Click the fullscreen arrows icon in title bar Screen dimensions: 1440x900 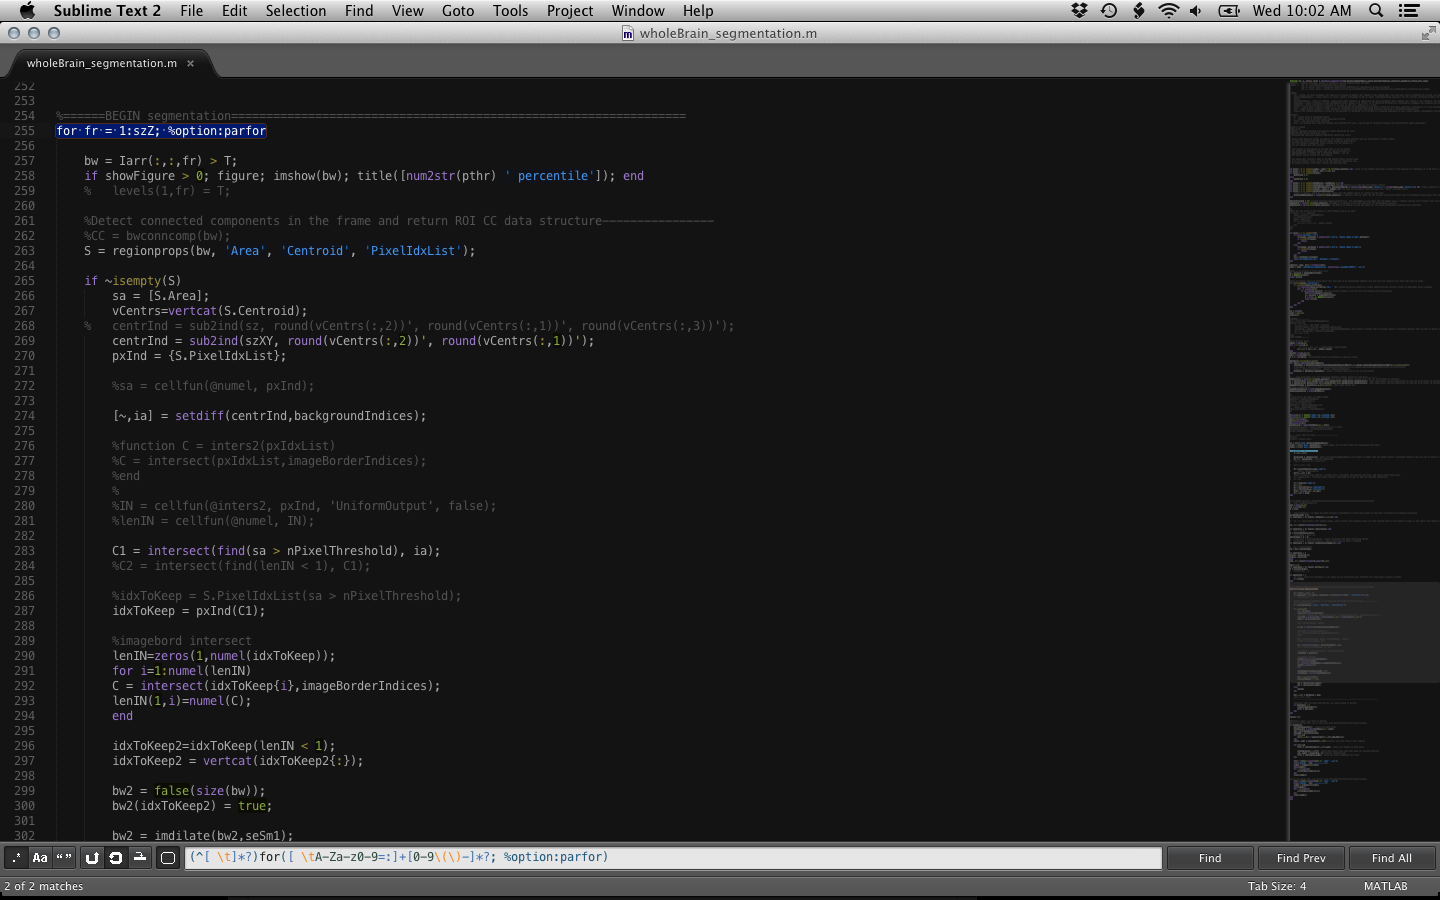point(1428,34)
